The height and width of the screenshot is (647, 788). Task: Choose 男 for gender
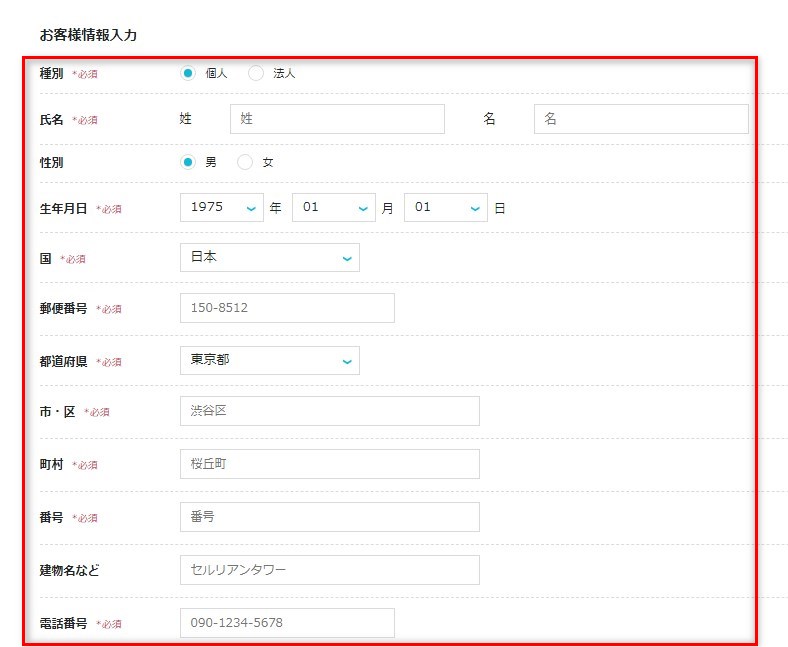188,162
